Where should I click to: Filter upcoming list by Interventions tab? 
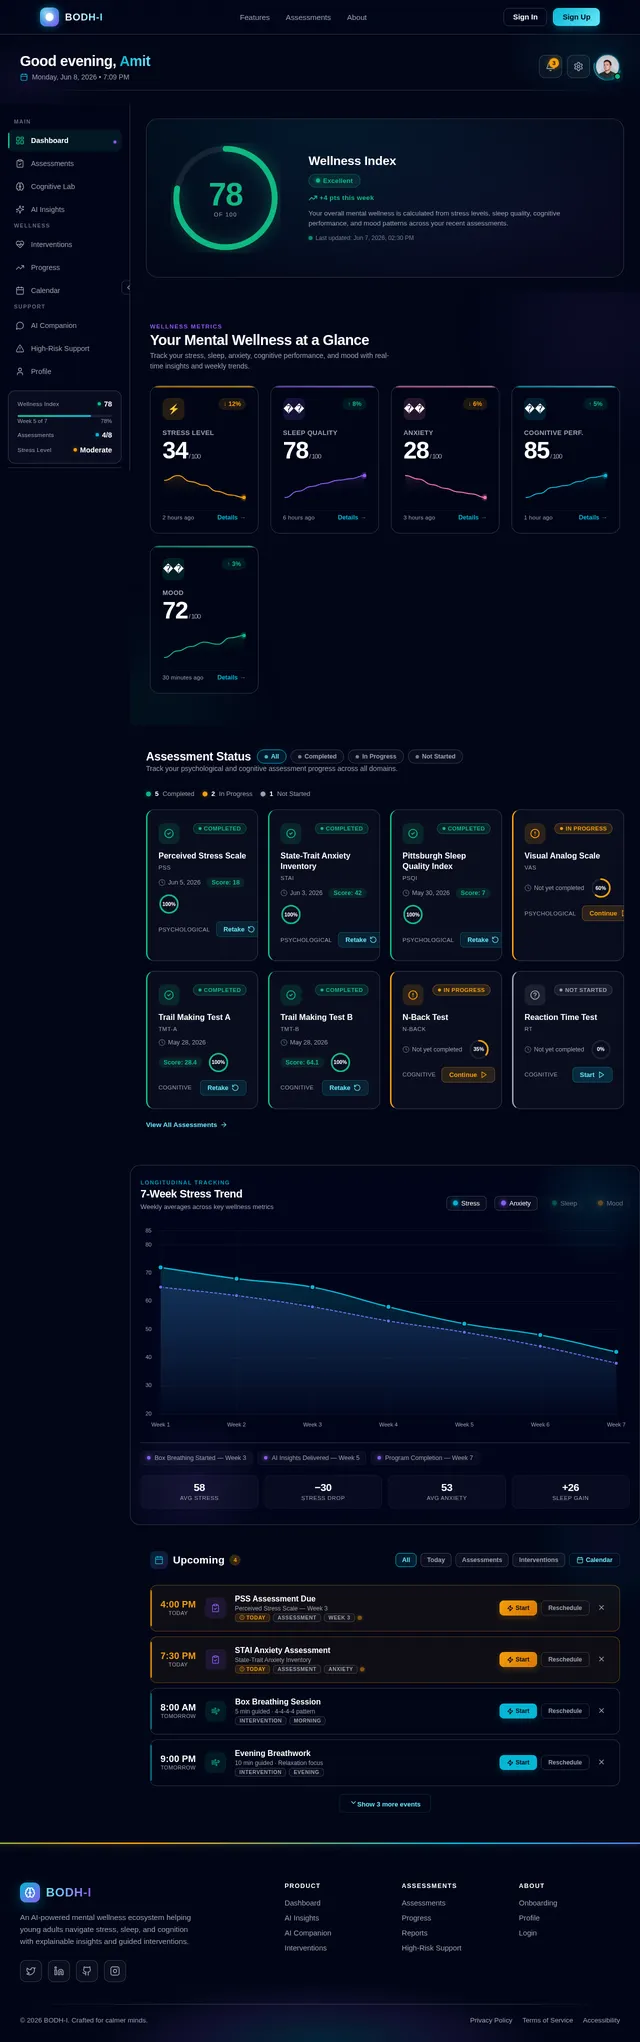539,1559
